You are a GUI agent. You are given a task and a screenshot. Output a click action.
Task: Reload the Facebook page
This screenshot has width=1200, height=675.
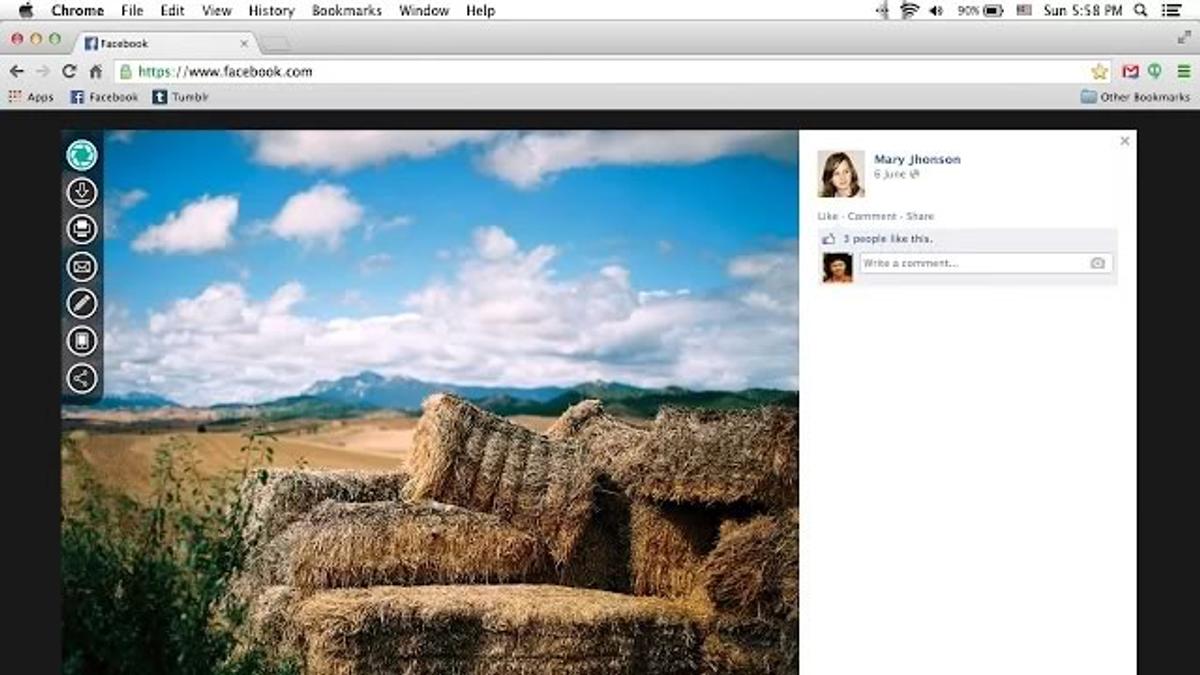[x=69, y=71]
